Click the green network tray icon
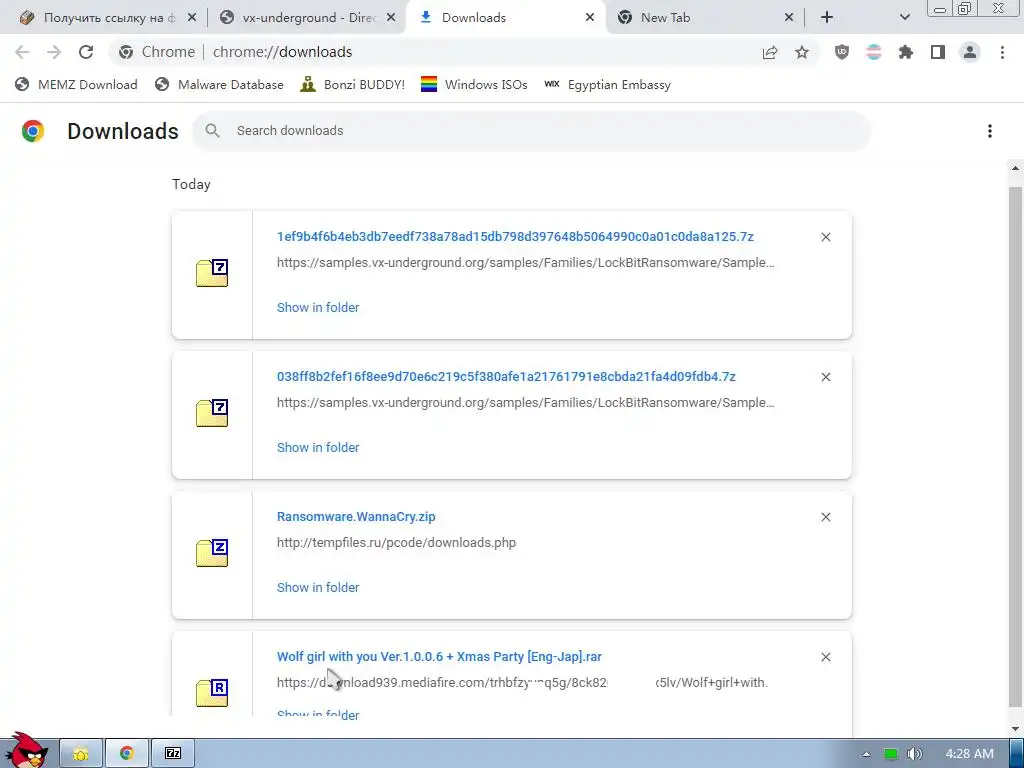The image size is (1024, 768). pos(891,754)
